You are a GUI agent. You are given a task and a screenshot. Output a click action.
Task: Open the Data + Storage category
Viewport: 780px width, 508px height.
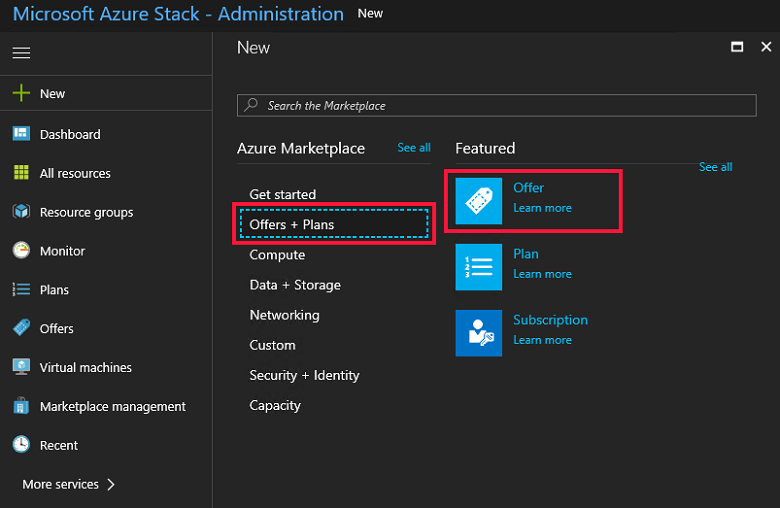[295, 285]
